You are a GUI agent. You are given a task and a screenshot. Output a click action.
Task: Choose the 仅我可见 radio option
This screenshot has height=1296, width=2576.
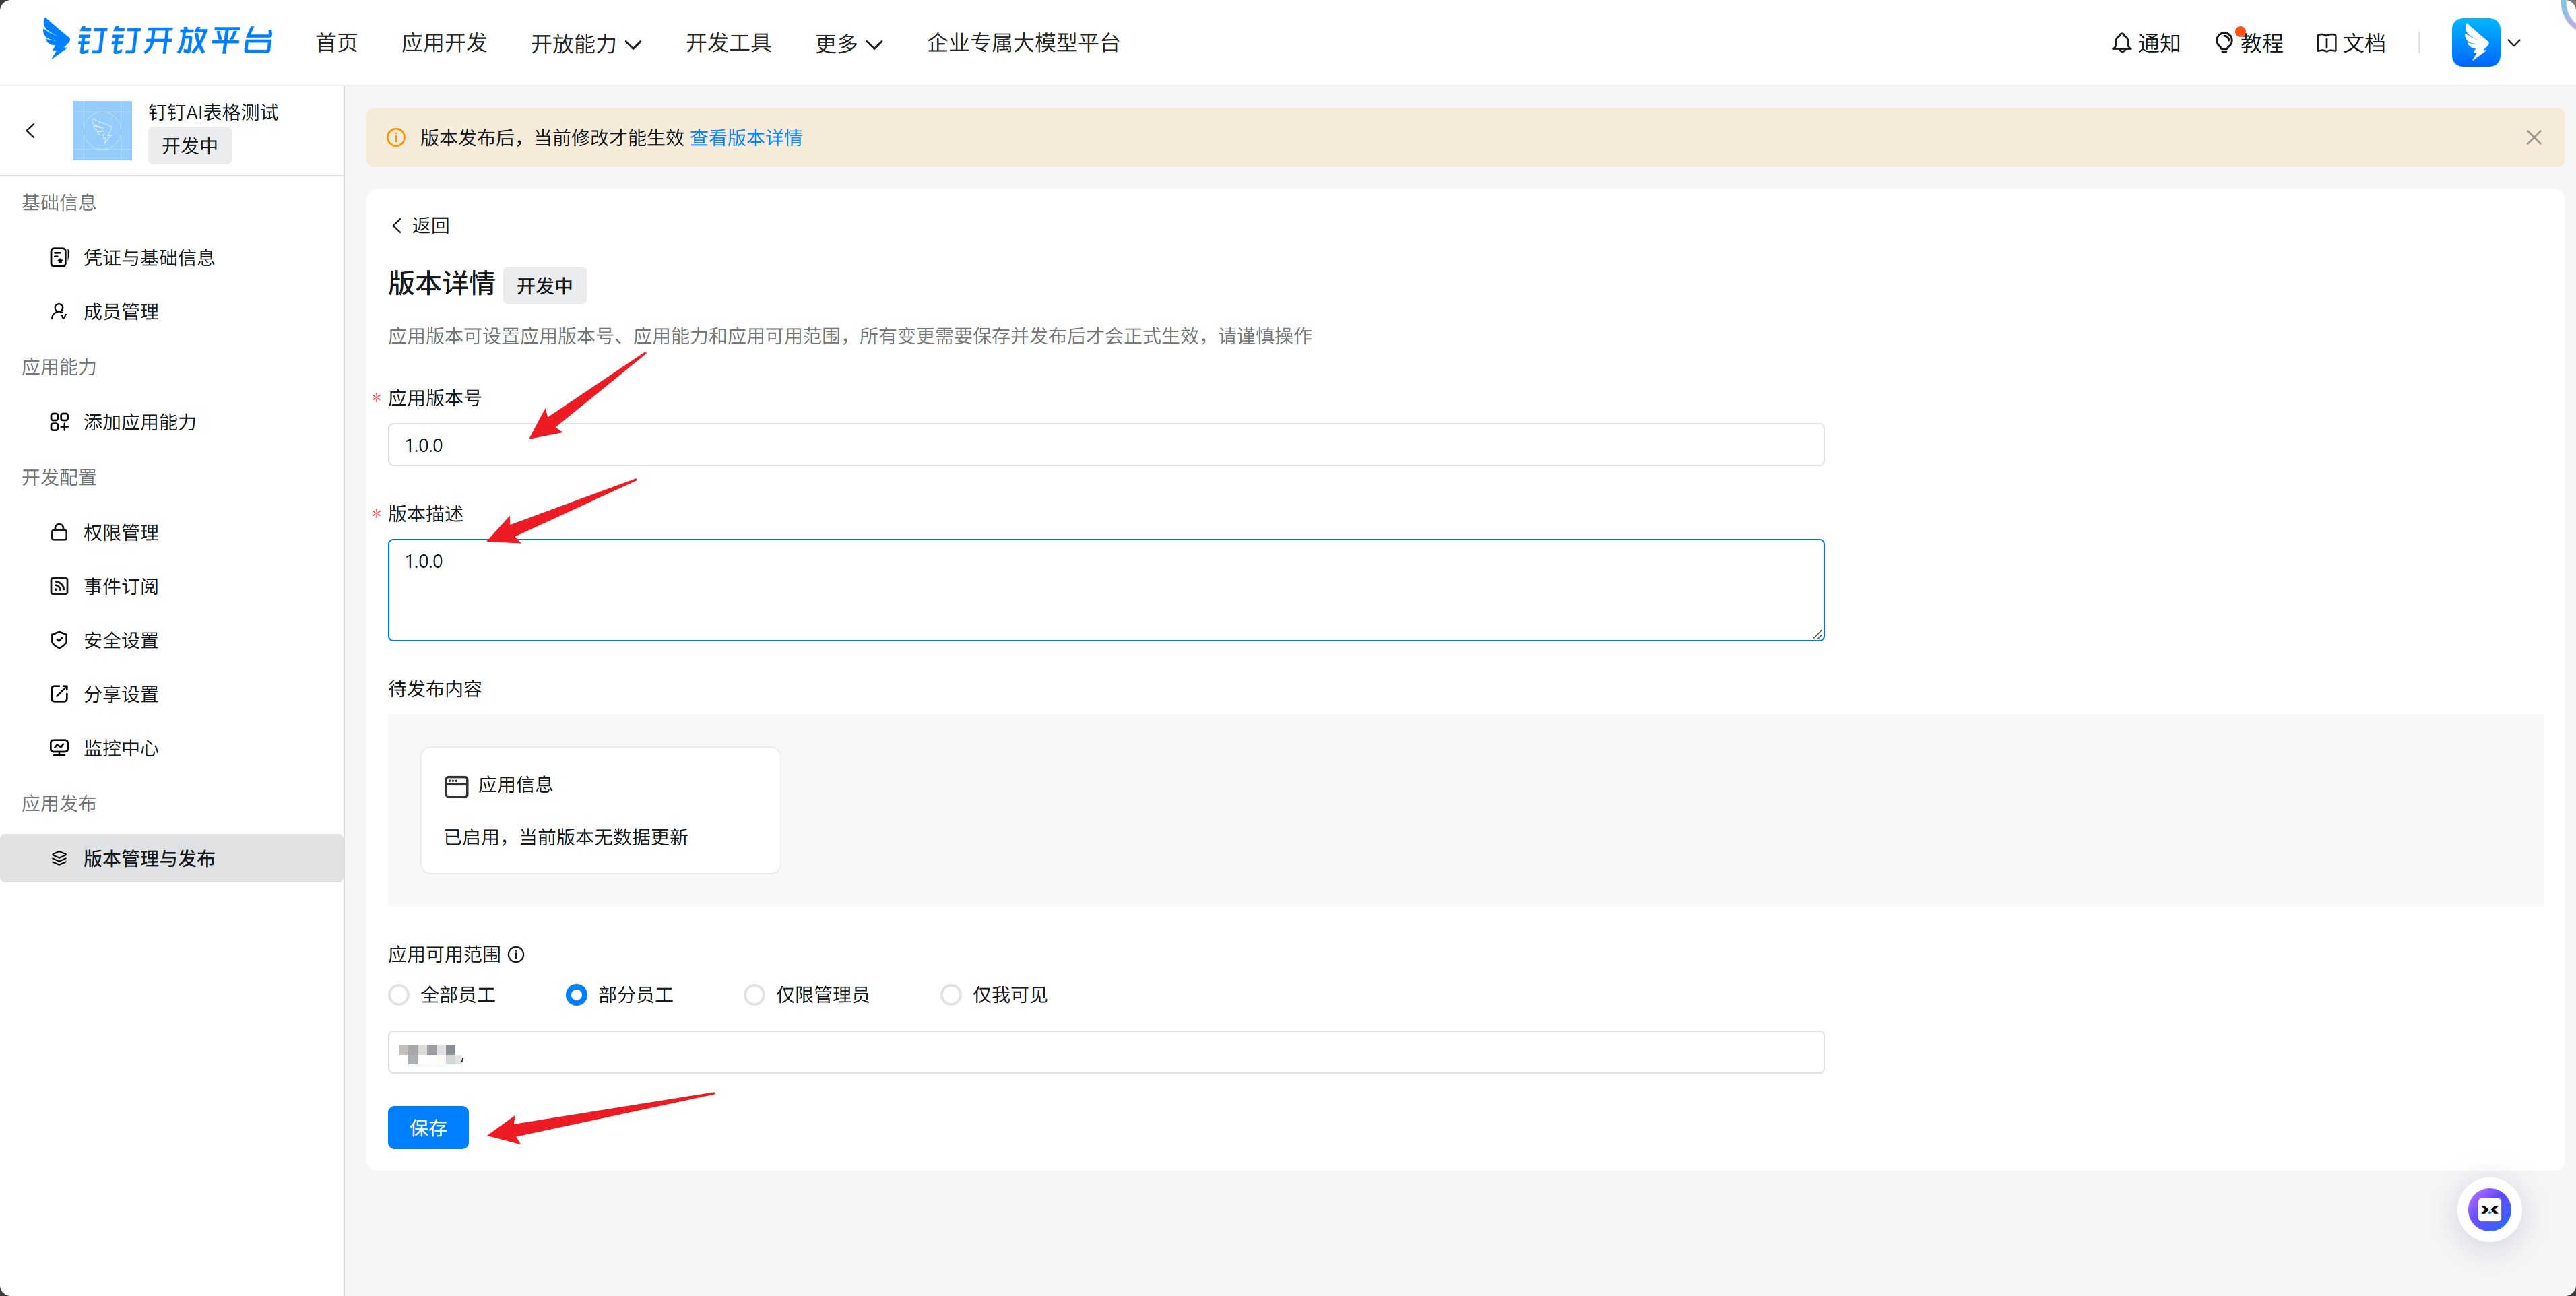point(951,995)
